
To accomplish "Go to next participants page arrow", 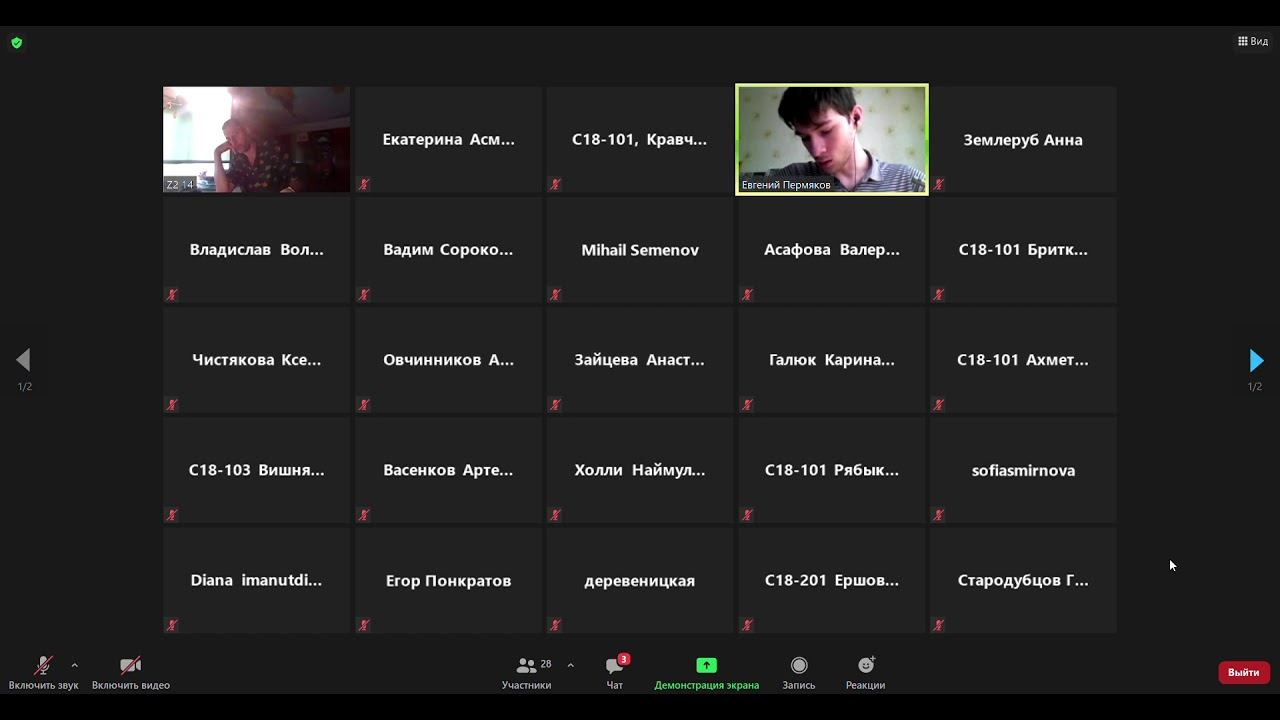I will point(1256,360).
